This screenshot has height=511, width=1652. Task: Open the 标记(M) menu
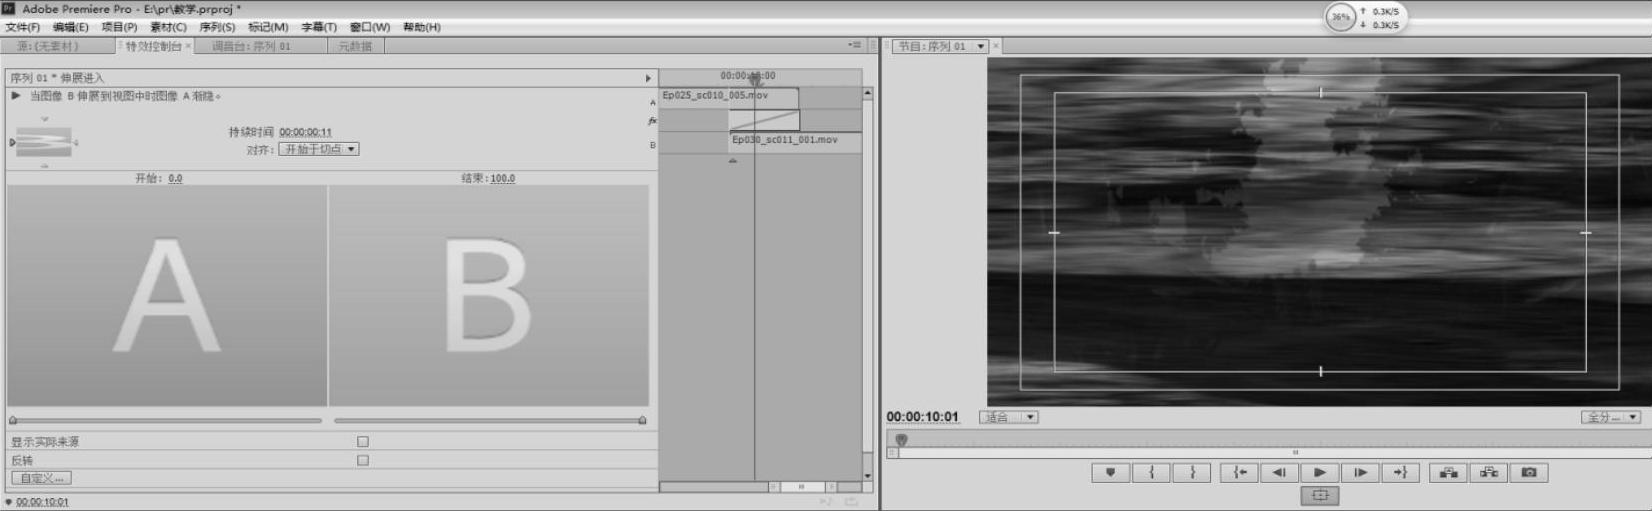[268, 27]
